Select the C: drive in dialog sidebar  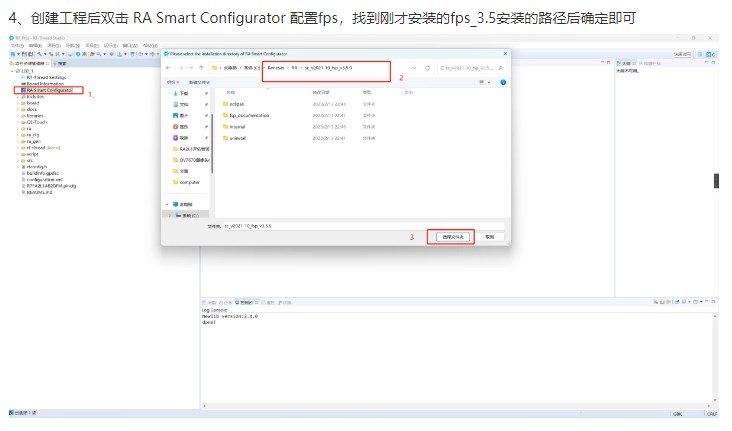187,215
